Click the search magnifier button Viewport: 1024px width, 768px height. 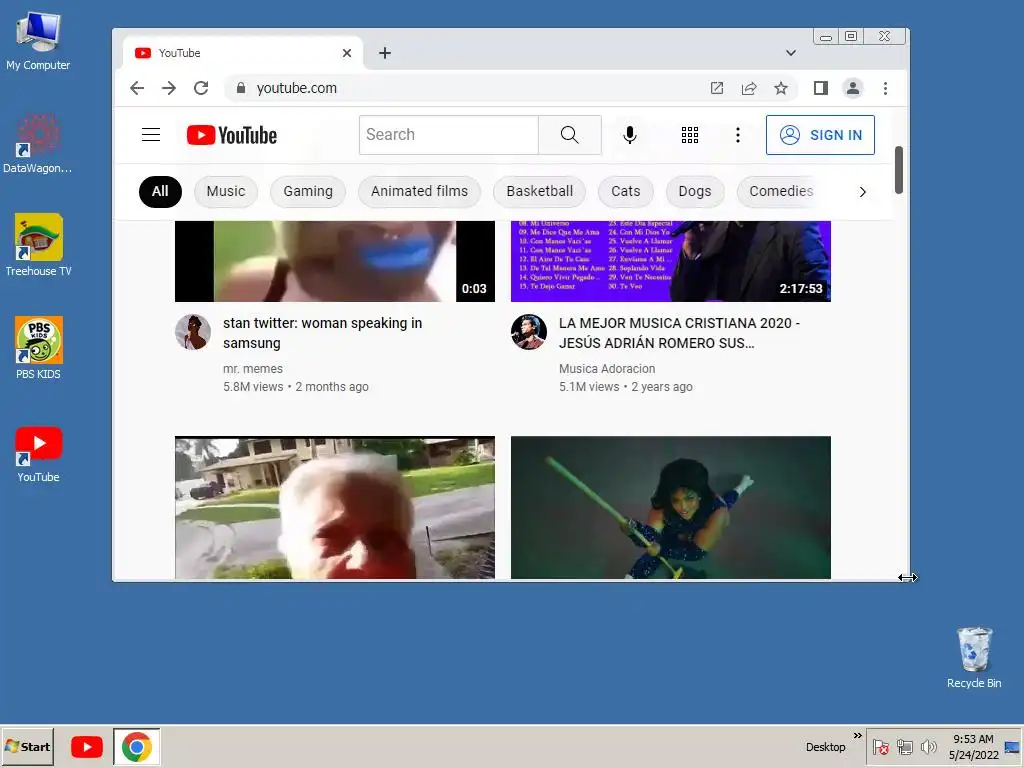click(569, 135)
